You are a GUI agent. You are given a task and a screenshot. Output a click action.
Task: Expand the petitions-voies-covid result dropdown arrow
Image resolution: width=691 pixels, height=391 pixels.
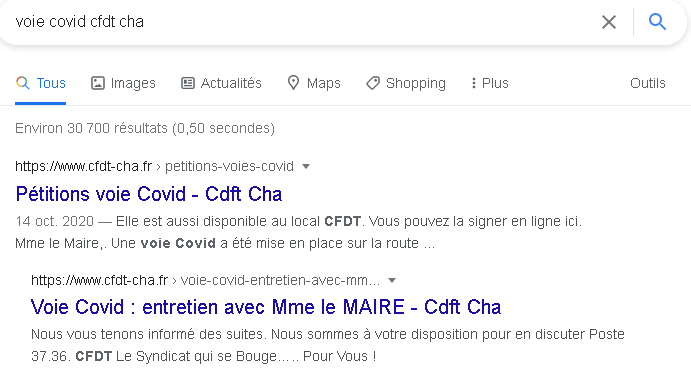pyautogui.click(x=306, y=167)
